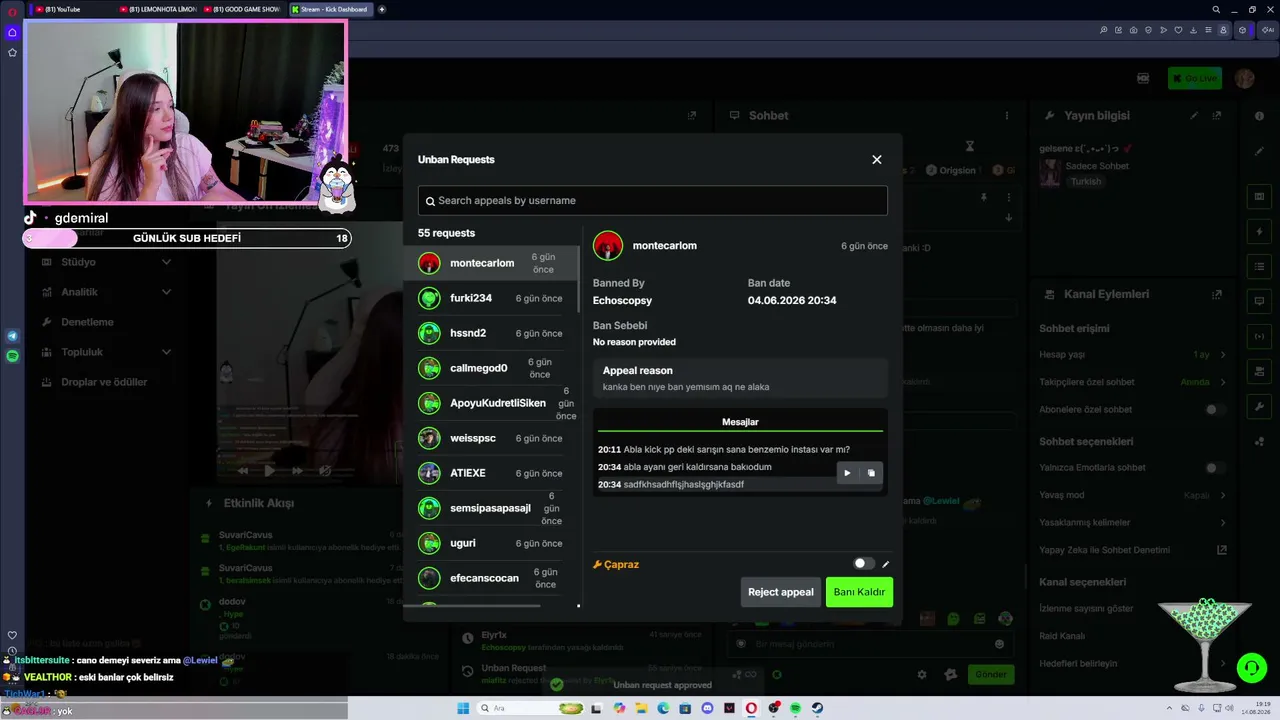The width and height of the screenshot is (1280, 720).
Task: Click the Mesajlar tab
Action: click(x=740, y=422)
